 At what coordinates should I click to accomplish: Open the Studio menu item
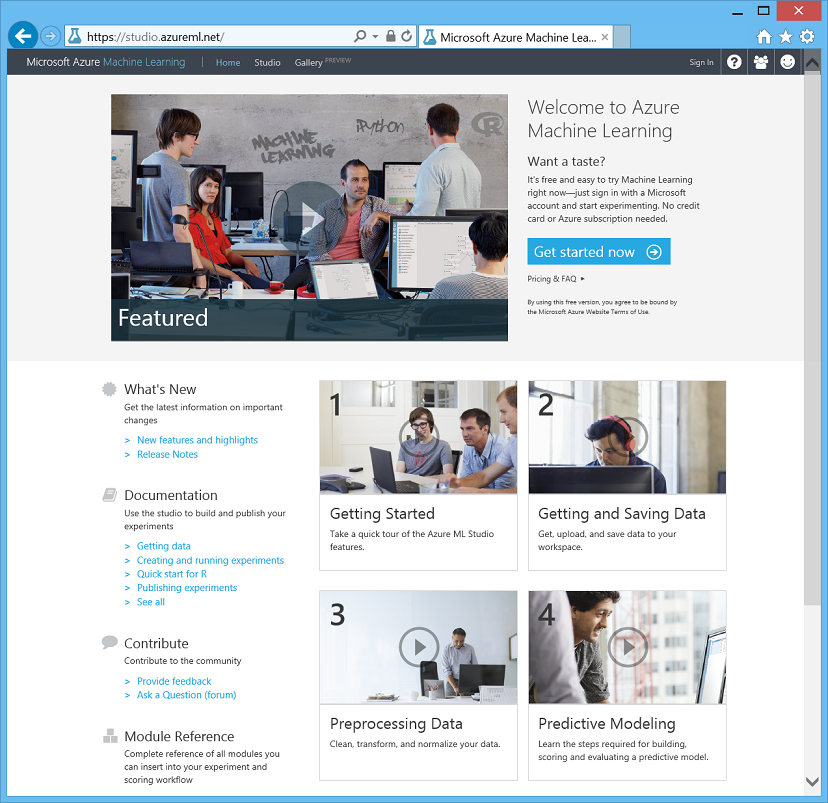coord(267,63)
